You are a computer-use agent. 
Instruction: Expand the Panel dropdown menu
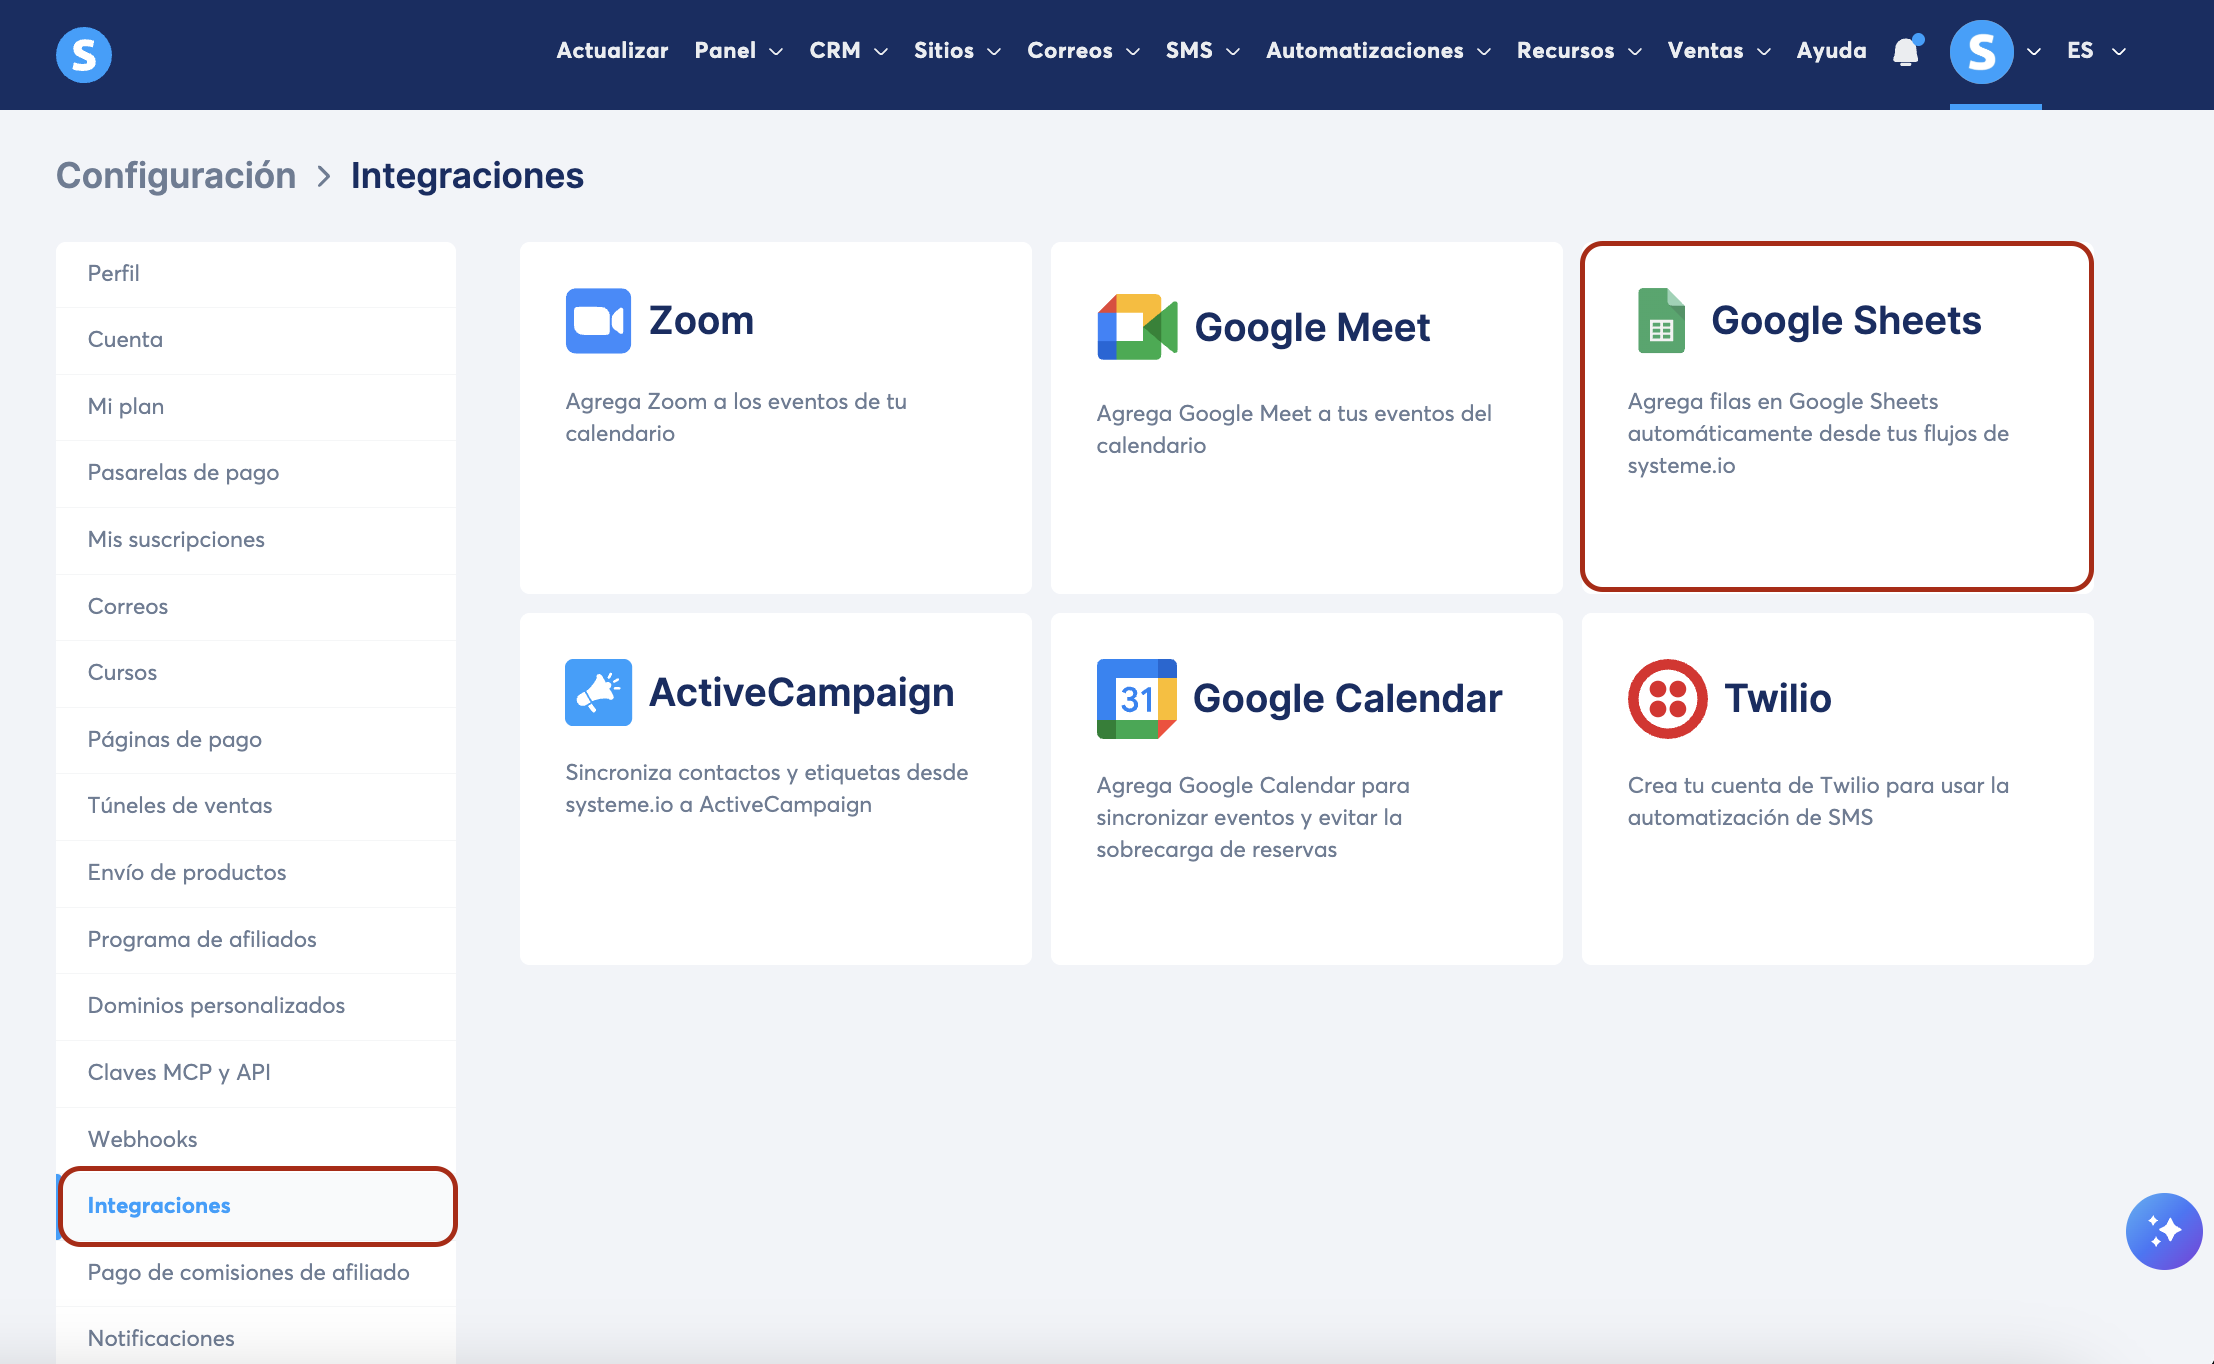(739, 50)
